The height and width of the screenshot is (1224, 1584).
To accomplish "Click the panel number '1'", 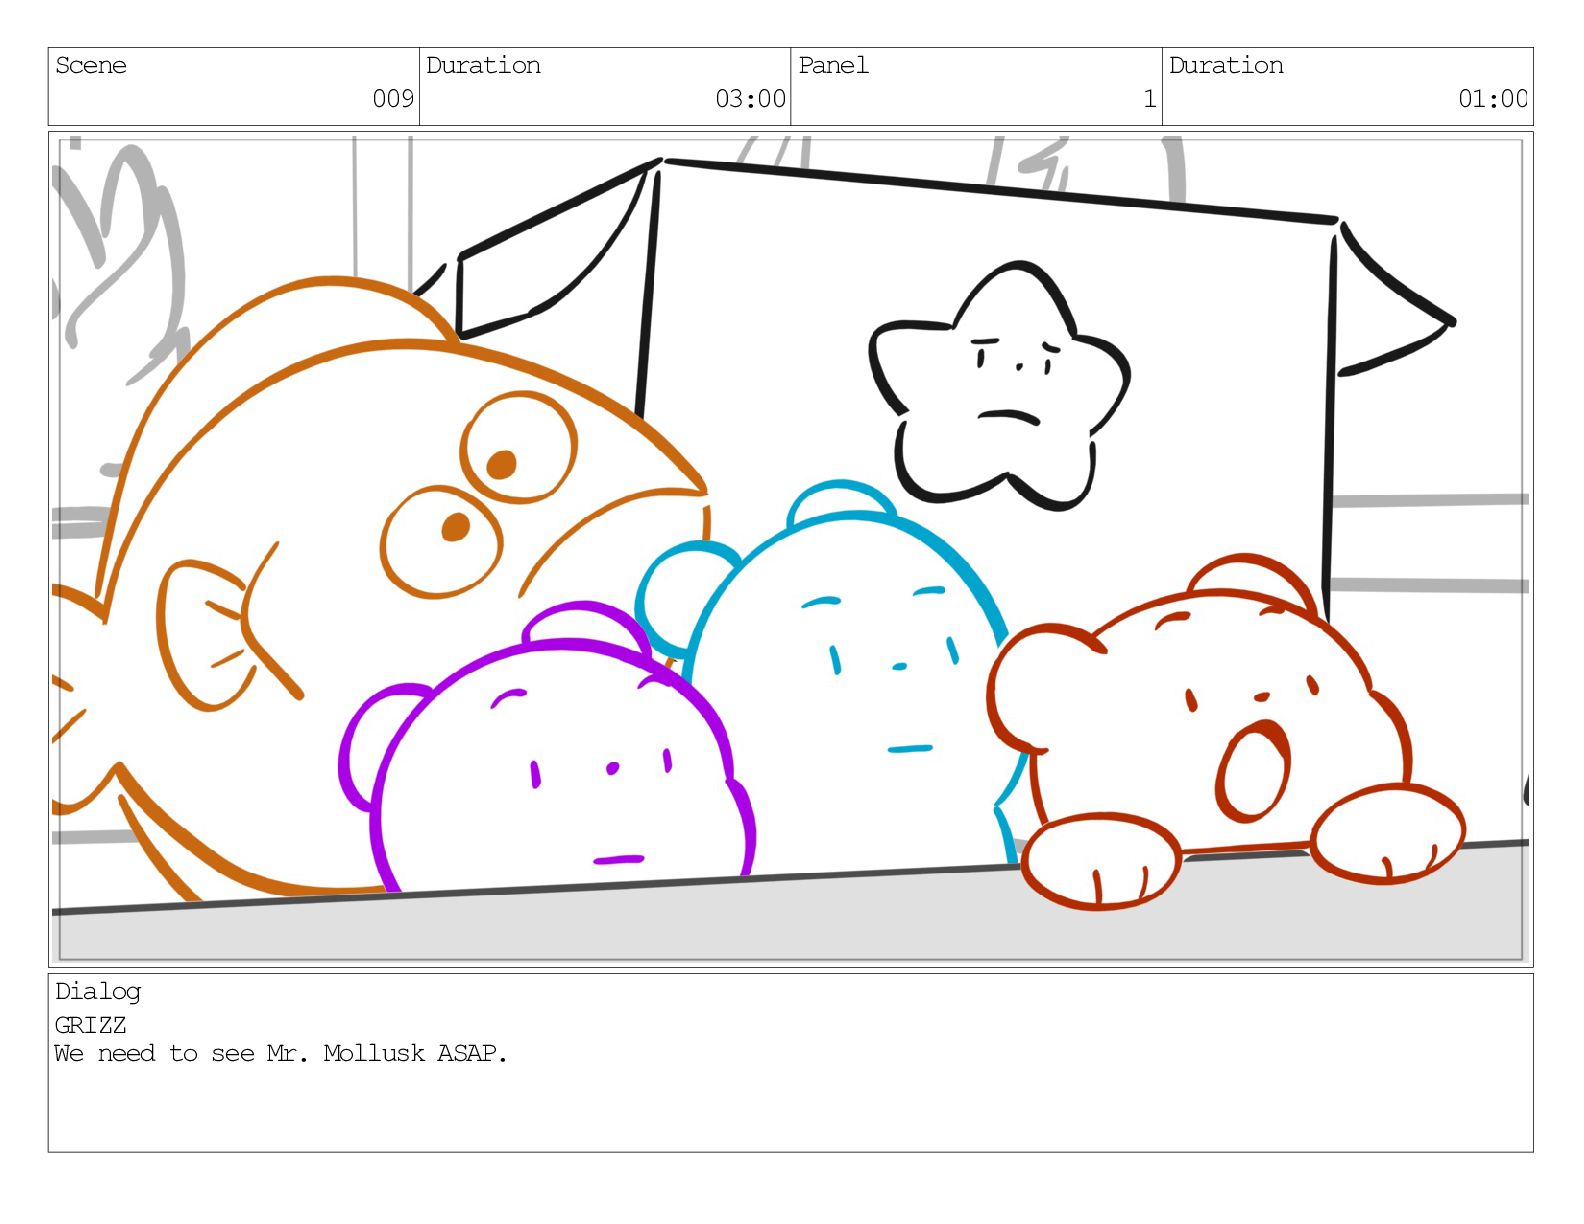I will click(x=1150, y=99).
